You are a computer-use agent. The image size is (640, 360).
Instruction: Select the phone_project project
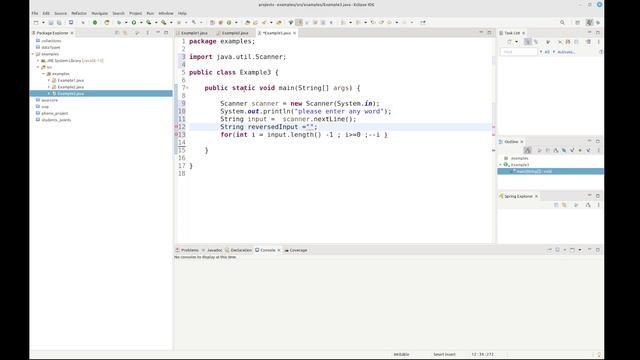[x=55, y=113]
